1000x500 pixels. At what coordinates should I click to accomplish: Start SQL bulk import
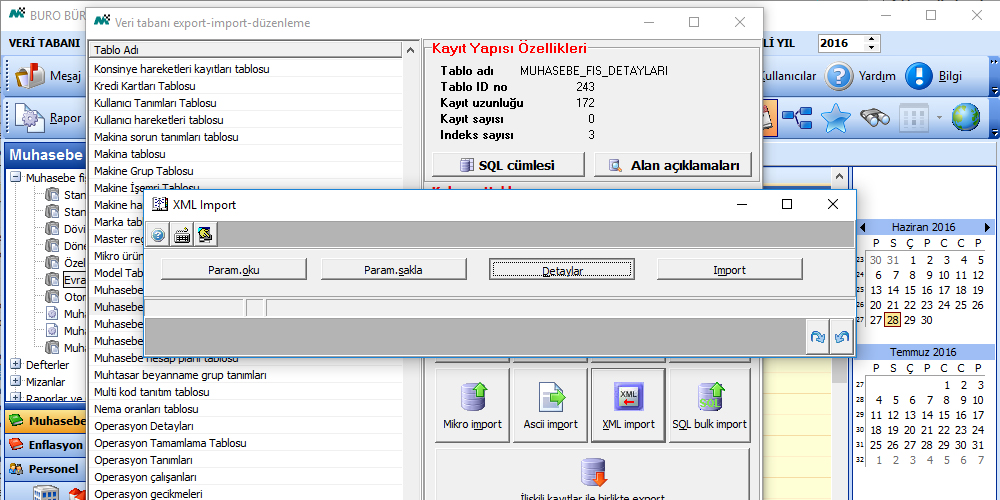tap(709, 403)
